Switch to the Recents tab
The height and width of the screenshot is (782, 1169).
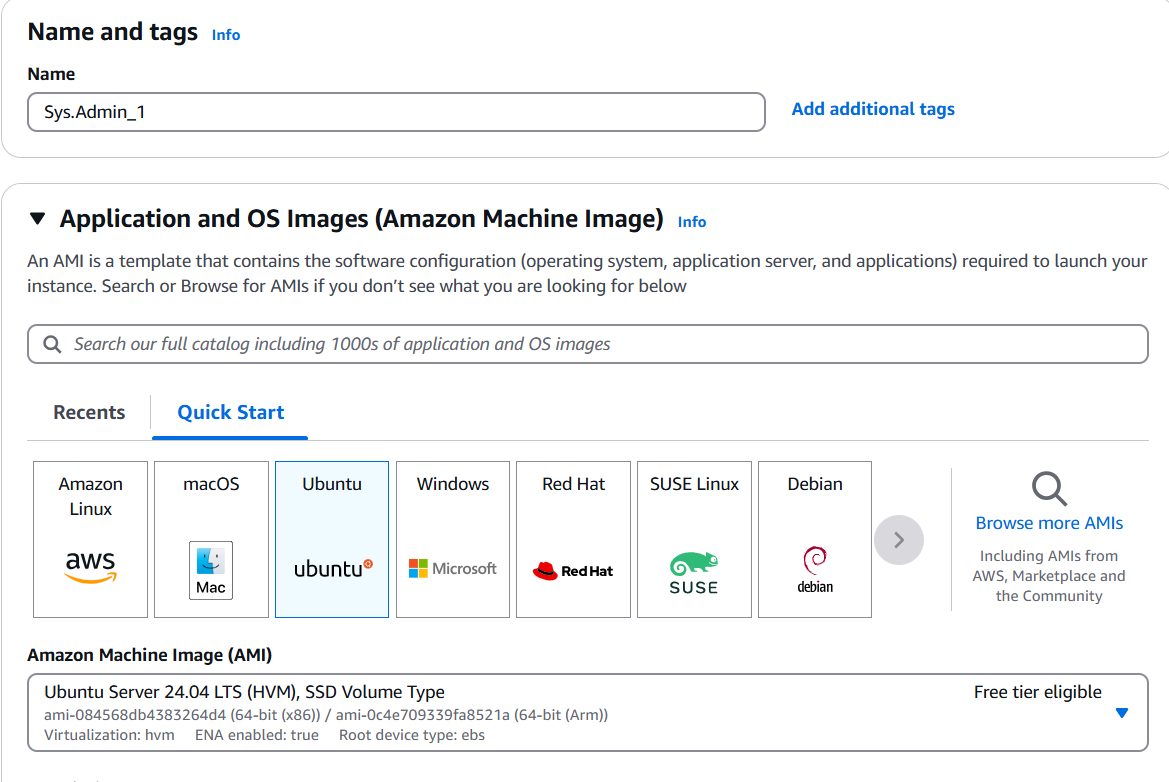click(89, 412)
